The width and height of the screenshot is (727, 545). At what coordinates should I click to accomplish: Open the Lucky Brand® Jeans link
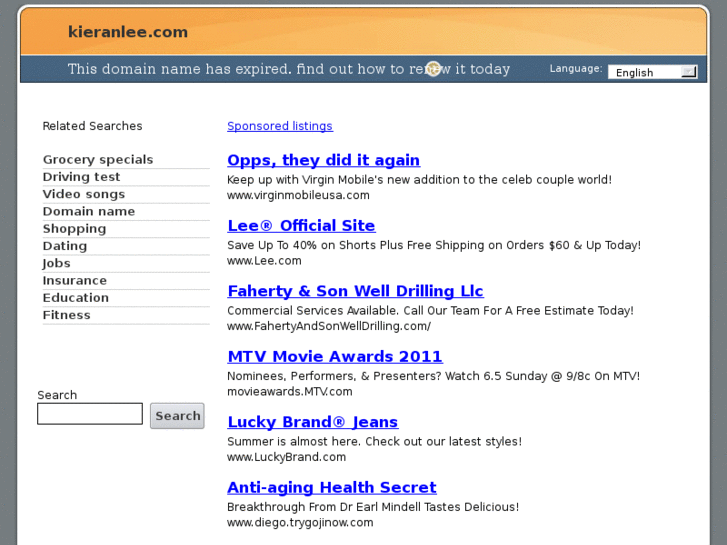point(312,422)
